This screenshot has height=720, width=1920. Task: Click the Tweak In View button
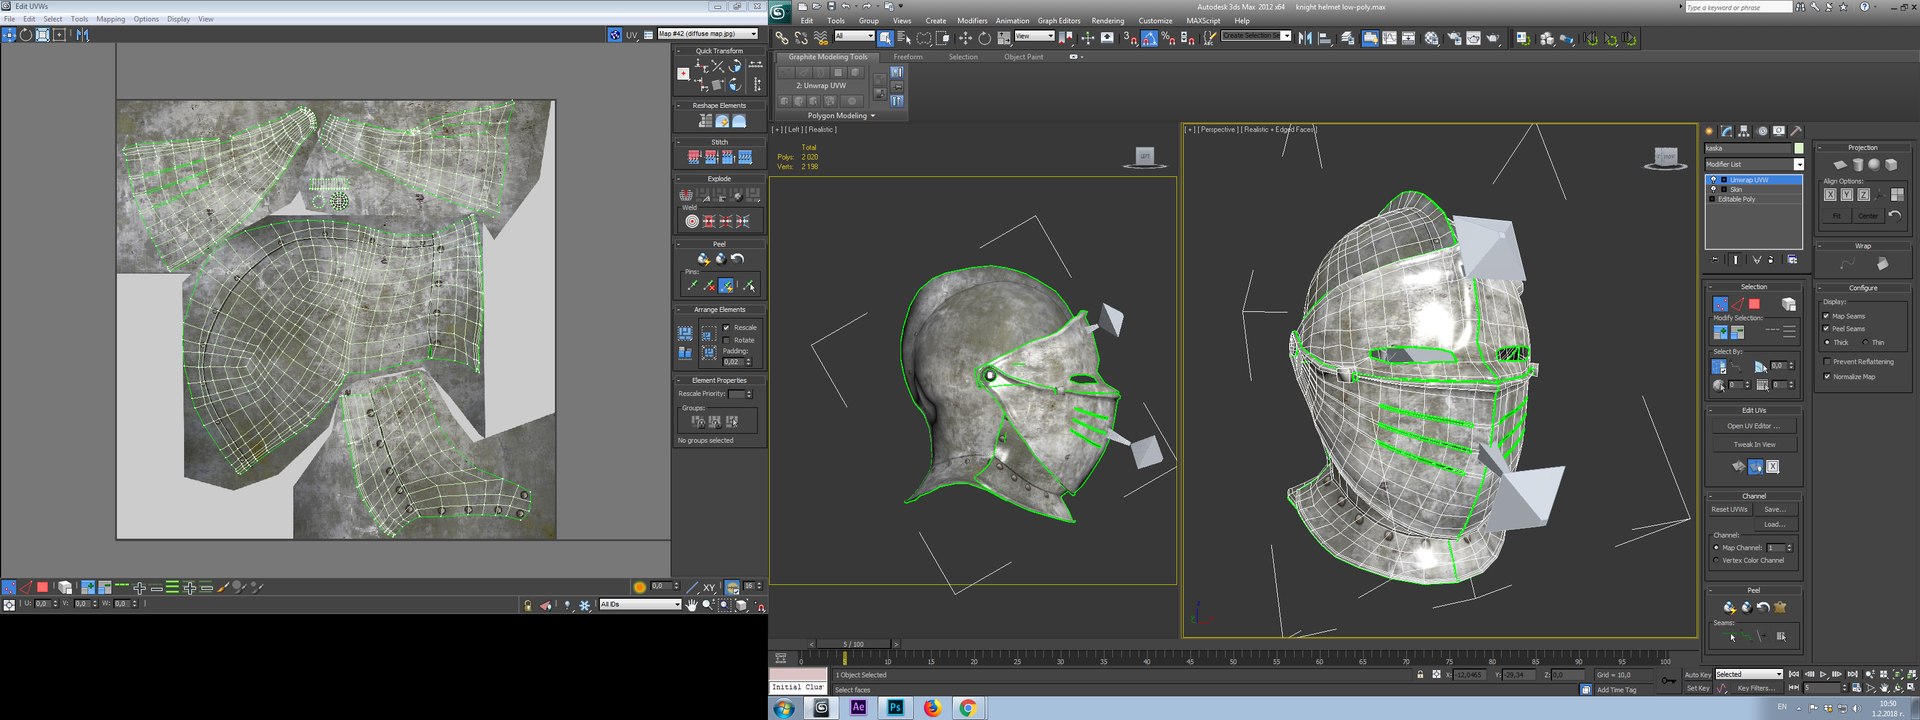click(x=1754, y=444)
